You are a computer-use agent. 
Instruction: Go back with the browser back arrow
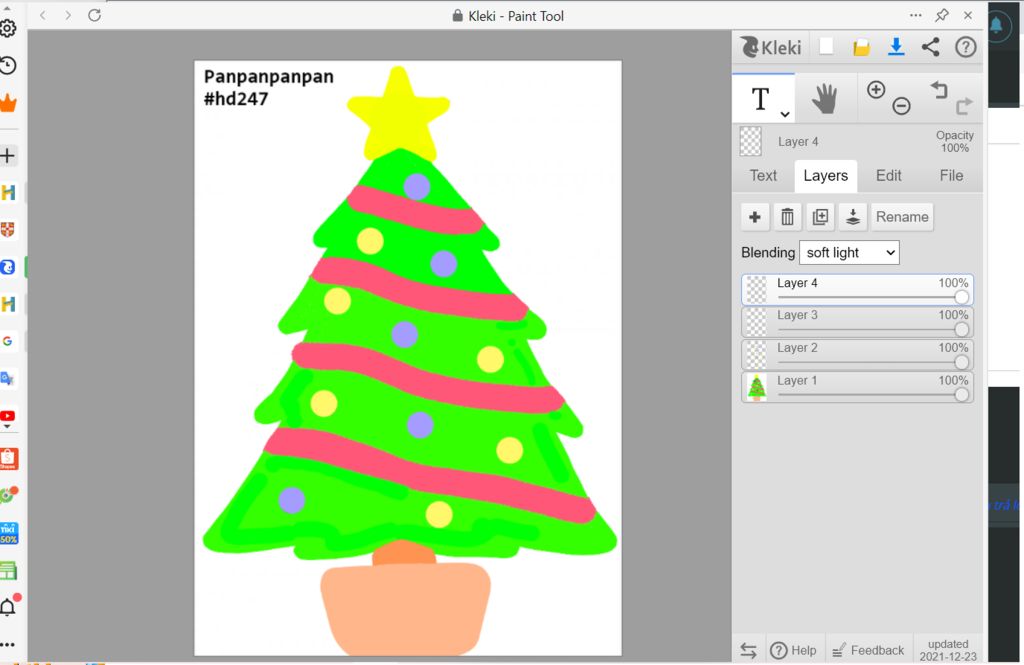[x=43, y=15]
